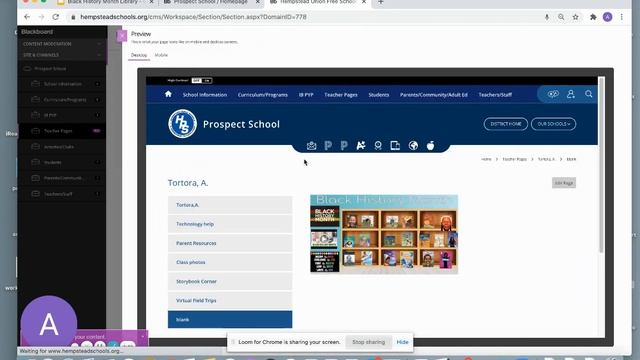
Task: Select Teacher Pages channel in Blackboard sidebar
Action: click(62, 131)
